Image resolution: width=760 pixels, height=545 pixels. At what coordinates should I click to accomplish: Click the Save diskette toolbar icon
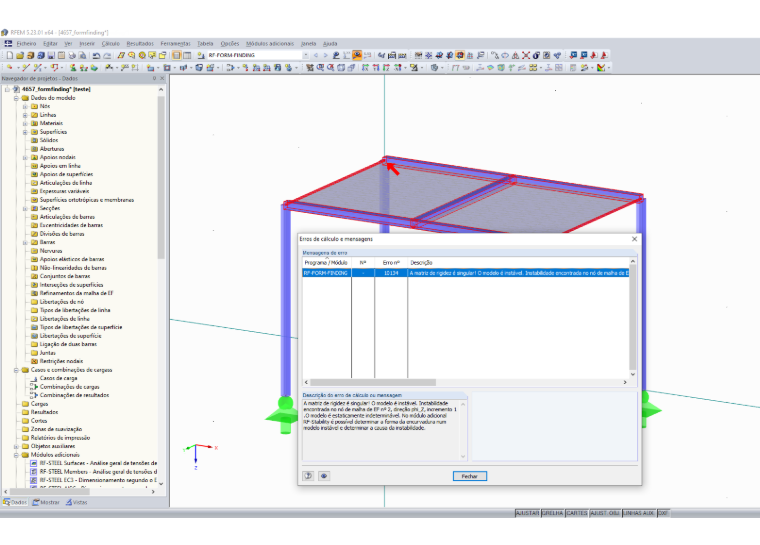tap(51, 55)
